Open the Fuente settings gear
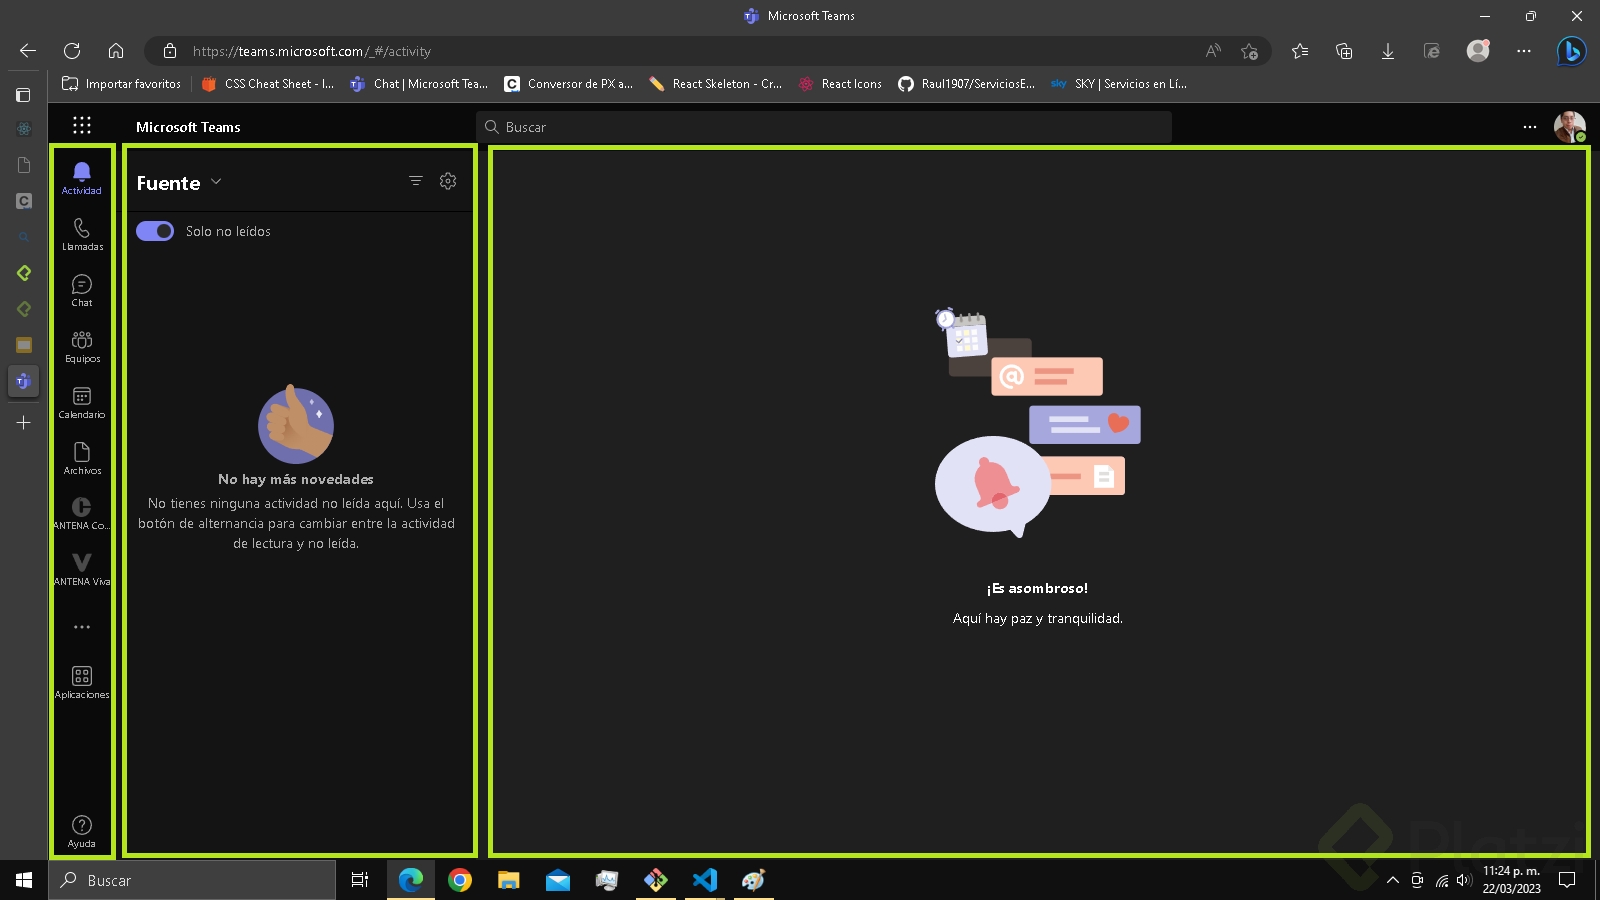This screenshot has height=900, width=1600. 448,181
